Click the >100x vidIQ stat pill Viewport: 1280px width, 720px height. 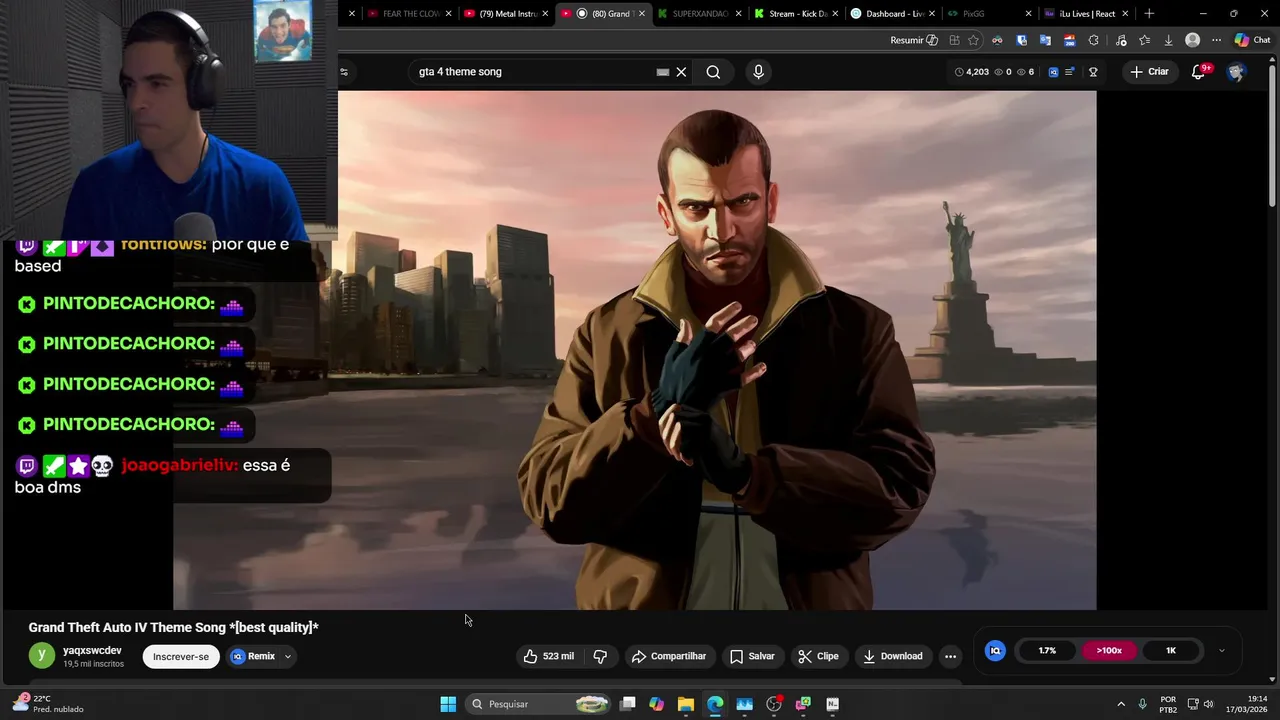[1109, 651]
